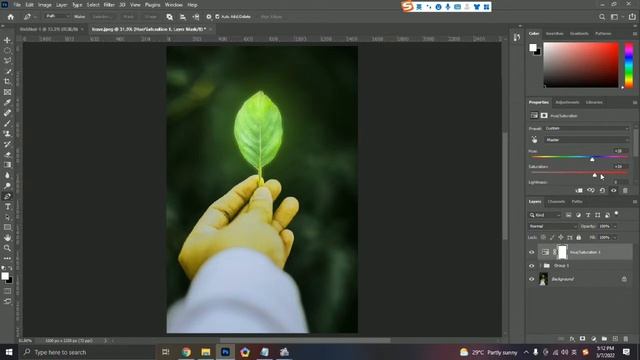Add layer mask icon in Layers panel
The height and width of the screenshot is (360, 640).
click(x=582, y=339)
